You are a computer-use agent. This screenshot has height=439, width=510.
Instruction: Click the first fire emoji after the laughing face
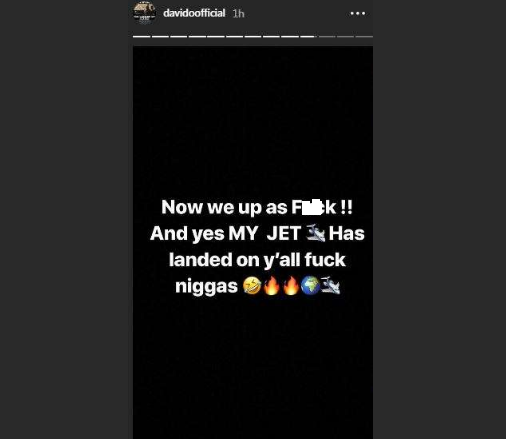[x=271, y=286]
